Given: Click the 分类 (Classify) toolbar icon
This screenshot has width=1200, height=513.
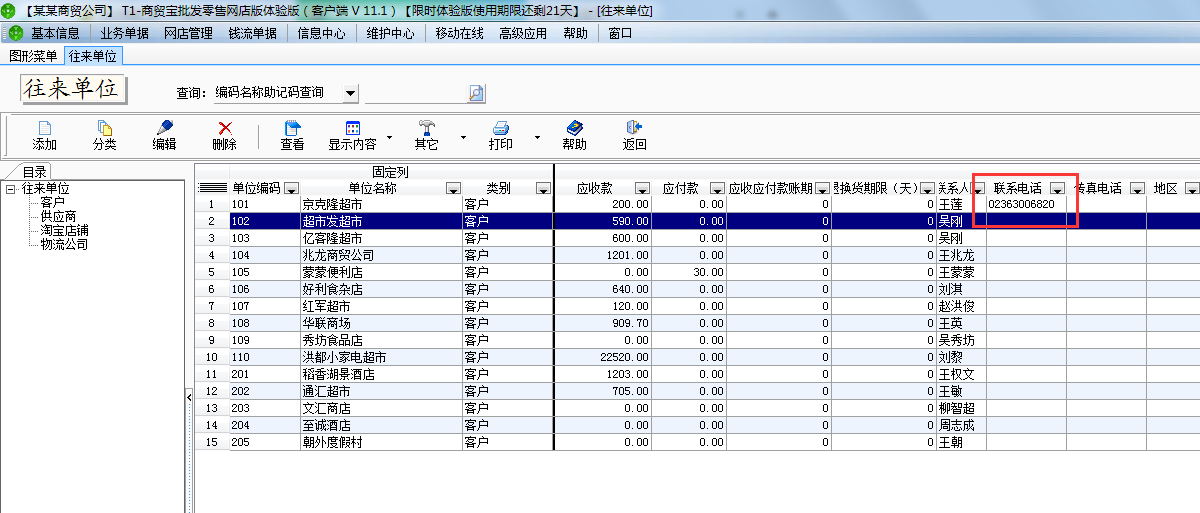Looking at the screenshot, I should [x=104, y=129].
